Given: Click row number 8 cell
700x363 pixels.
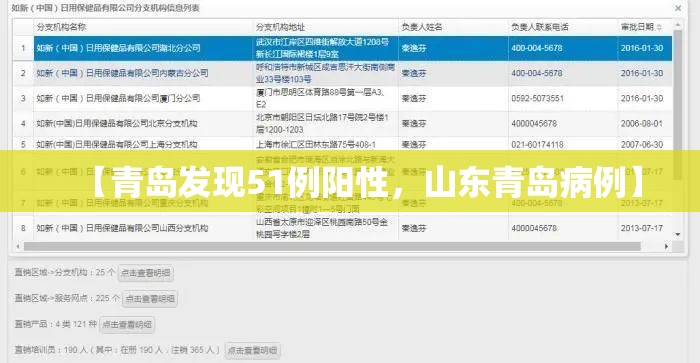Looking at the screenshot, I should (23, 228).
